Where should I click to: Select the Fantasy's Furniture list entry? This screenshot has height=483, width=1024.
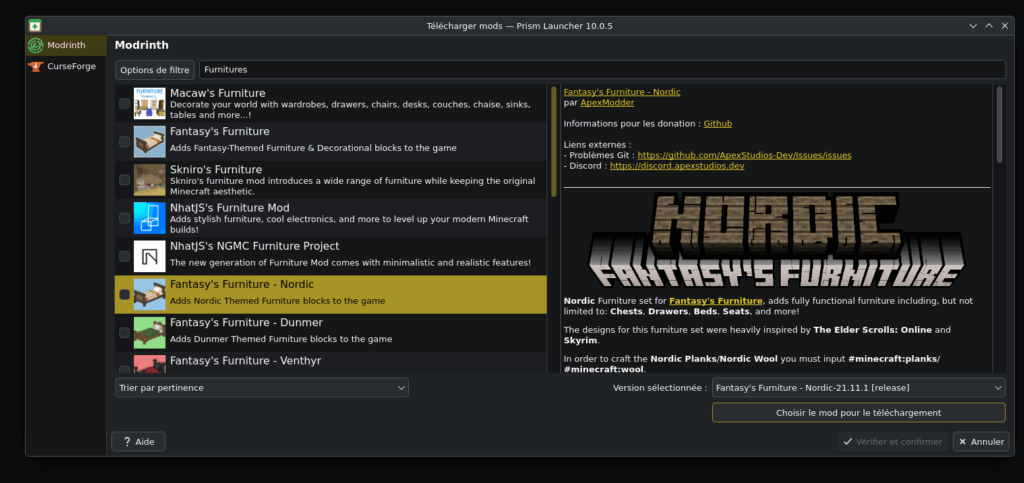(330, 142)
